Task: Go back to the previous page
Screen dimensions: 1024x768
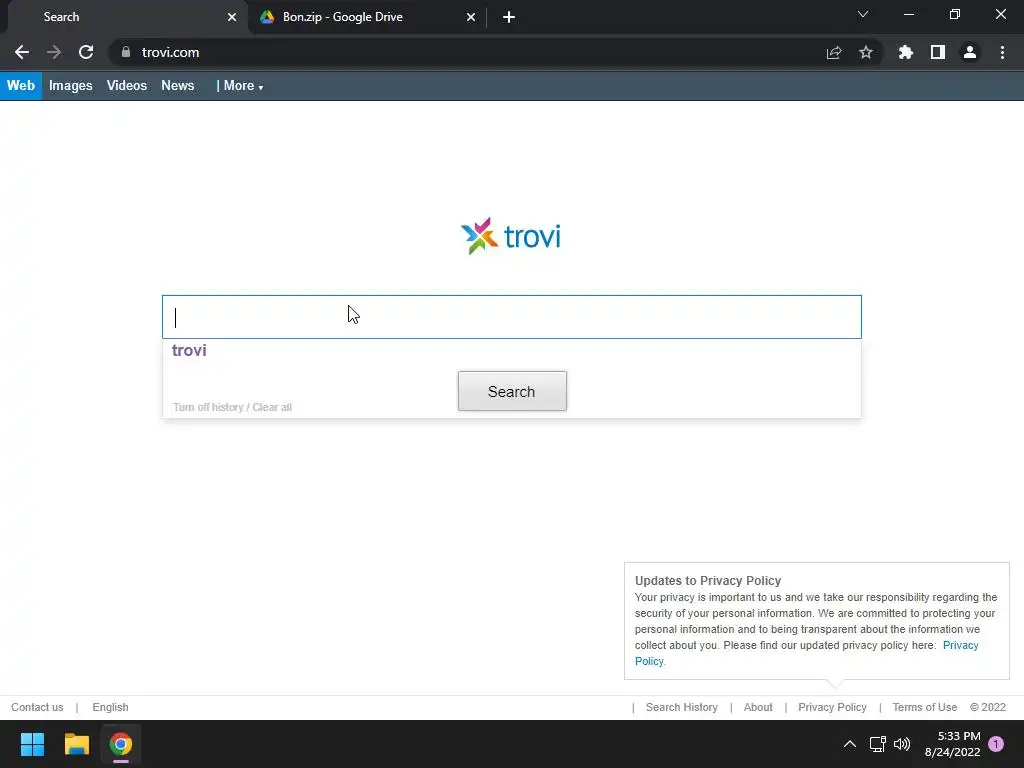Action: 22,52
